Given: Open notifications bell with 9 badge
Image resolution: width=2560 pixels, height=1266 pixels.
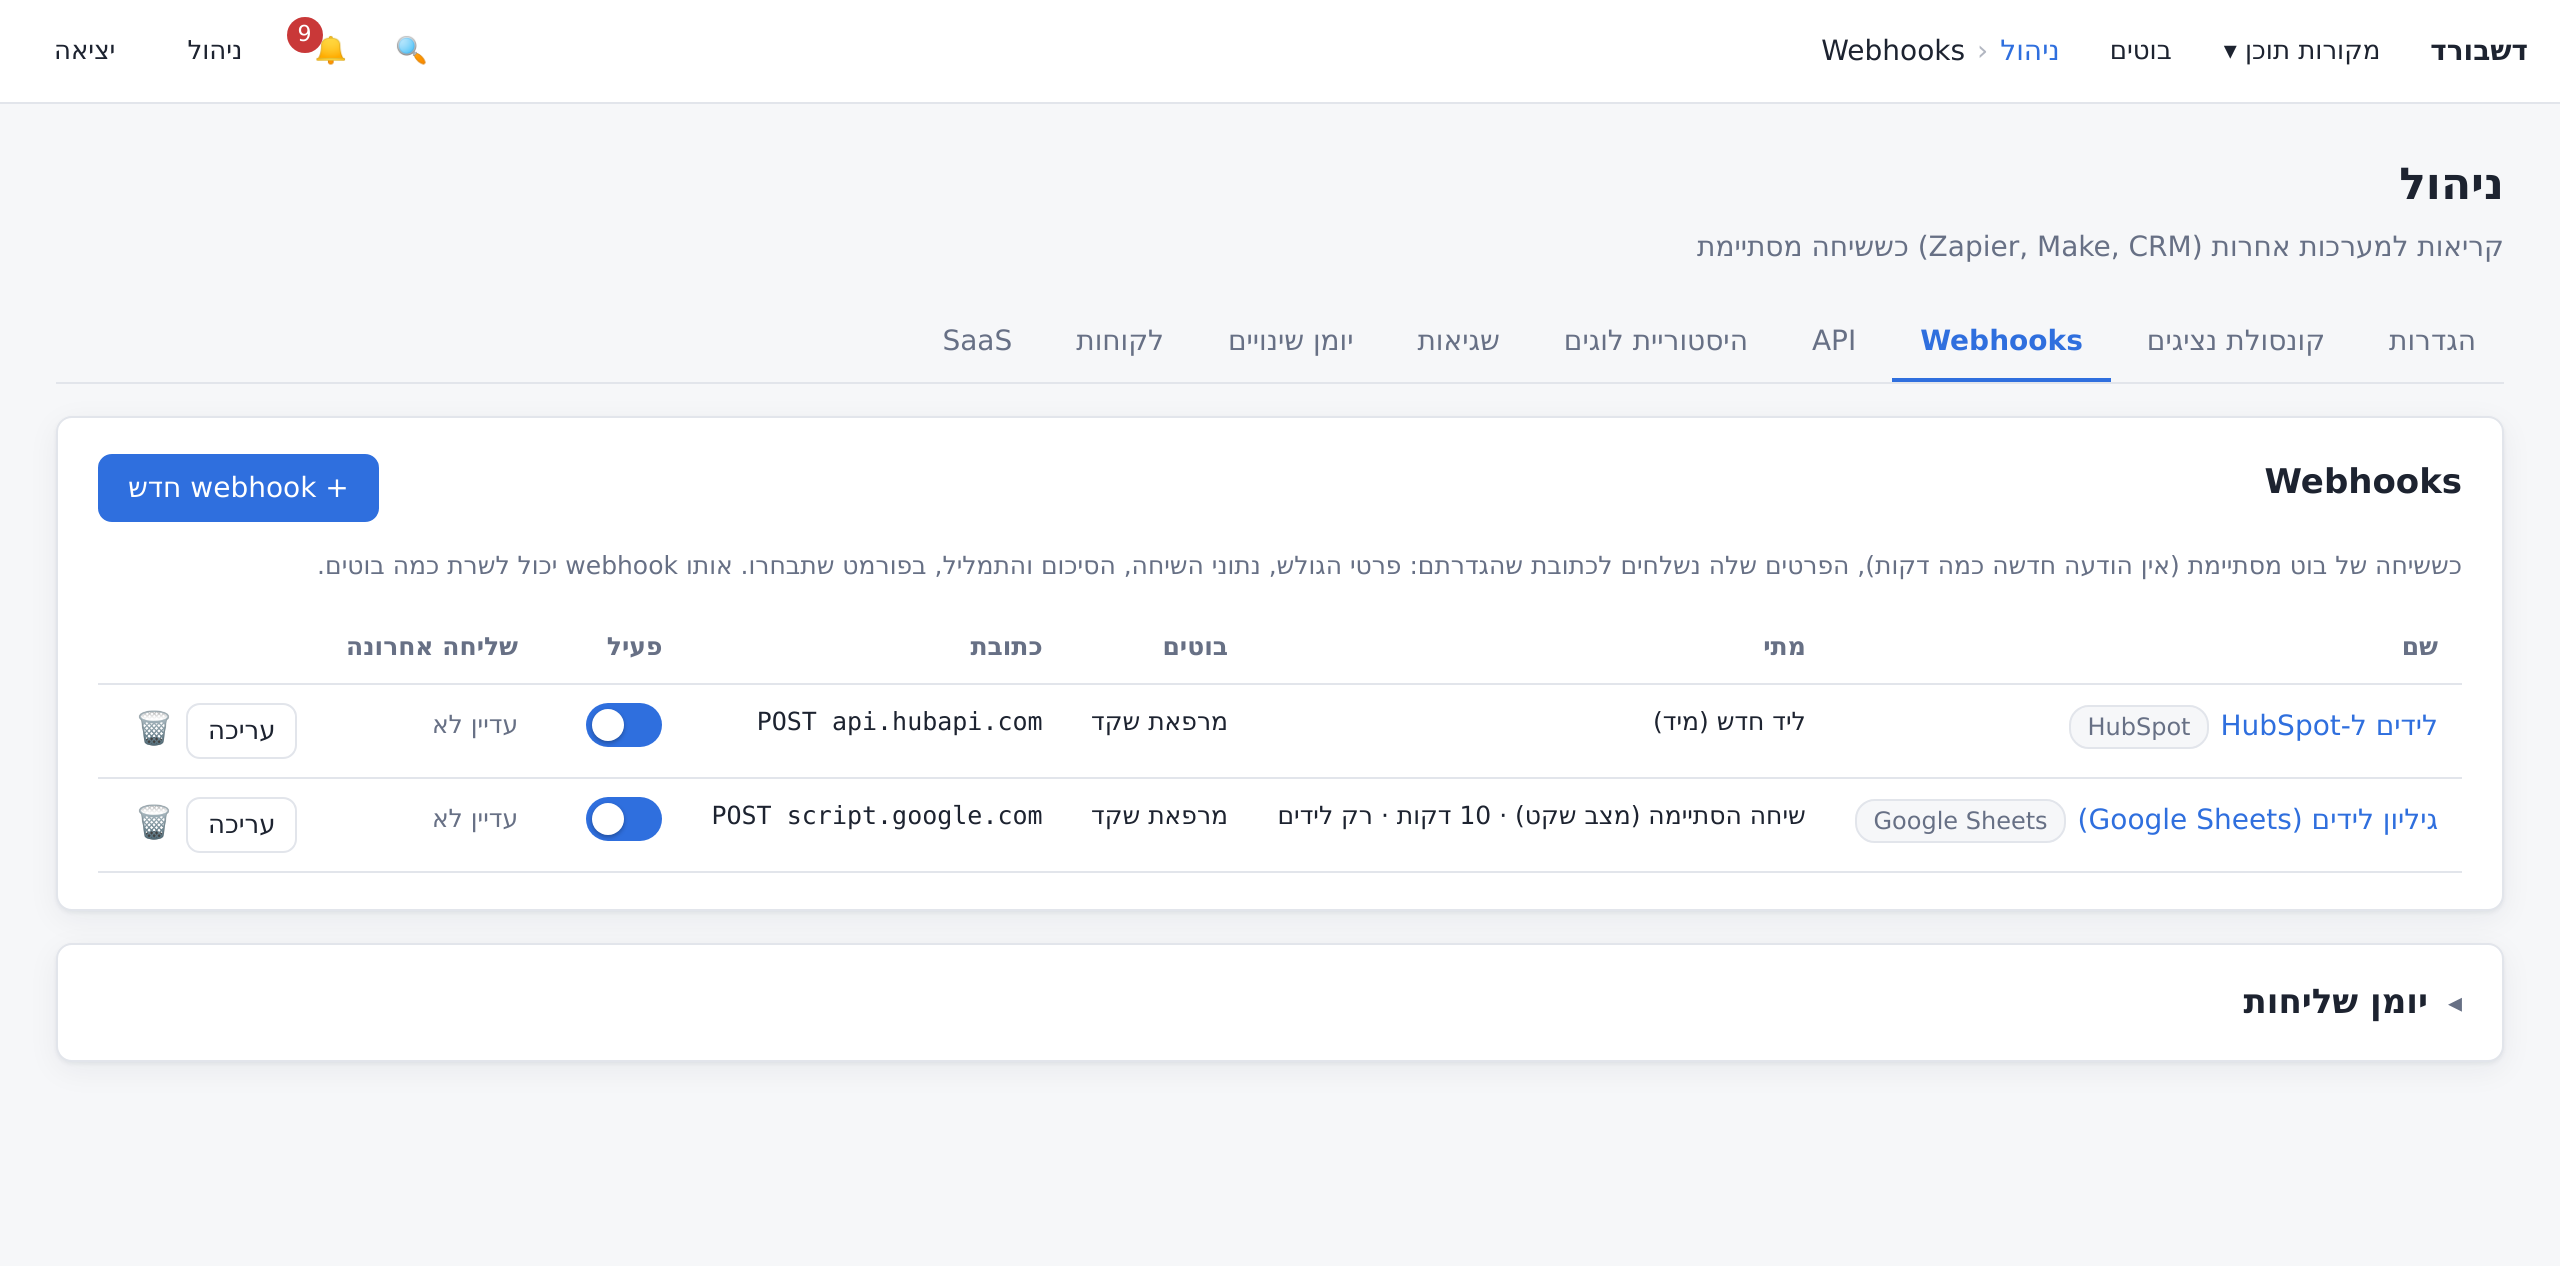Looking at the screenshot, I should [x=320, y=45].
